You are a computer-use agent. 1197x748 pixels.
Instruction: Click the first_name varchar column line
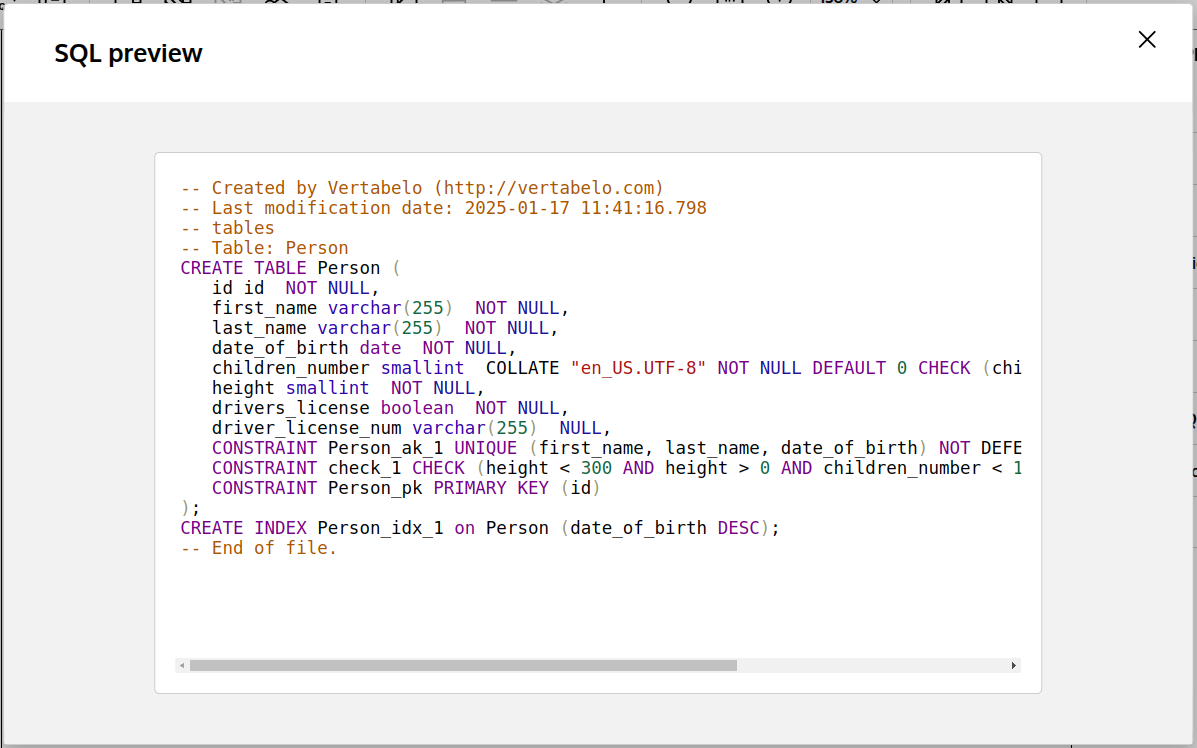pos(390,308)
